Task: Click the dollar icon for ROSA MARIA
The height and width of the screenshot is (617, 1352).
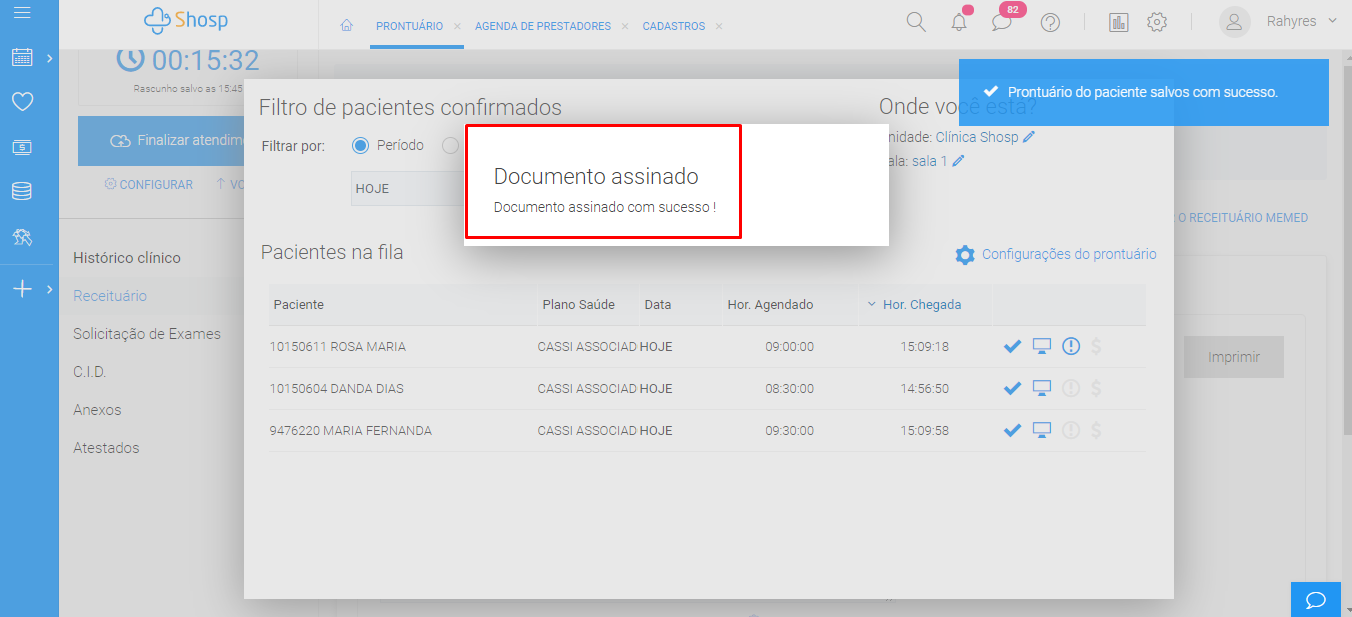Action: (x=1097, y=347)
